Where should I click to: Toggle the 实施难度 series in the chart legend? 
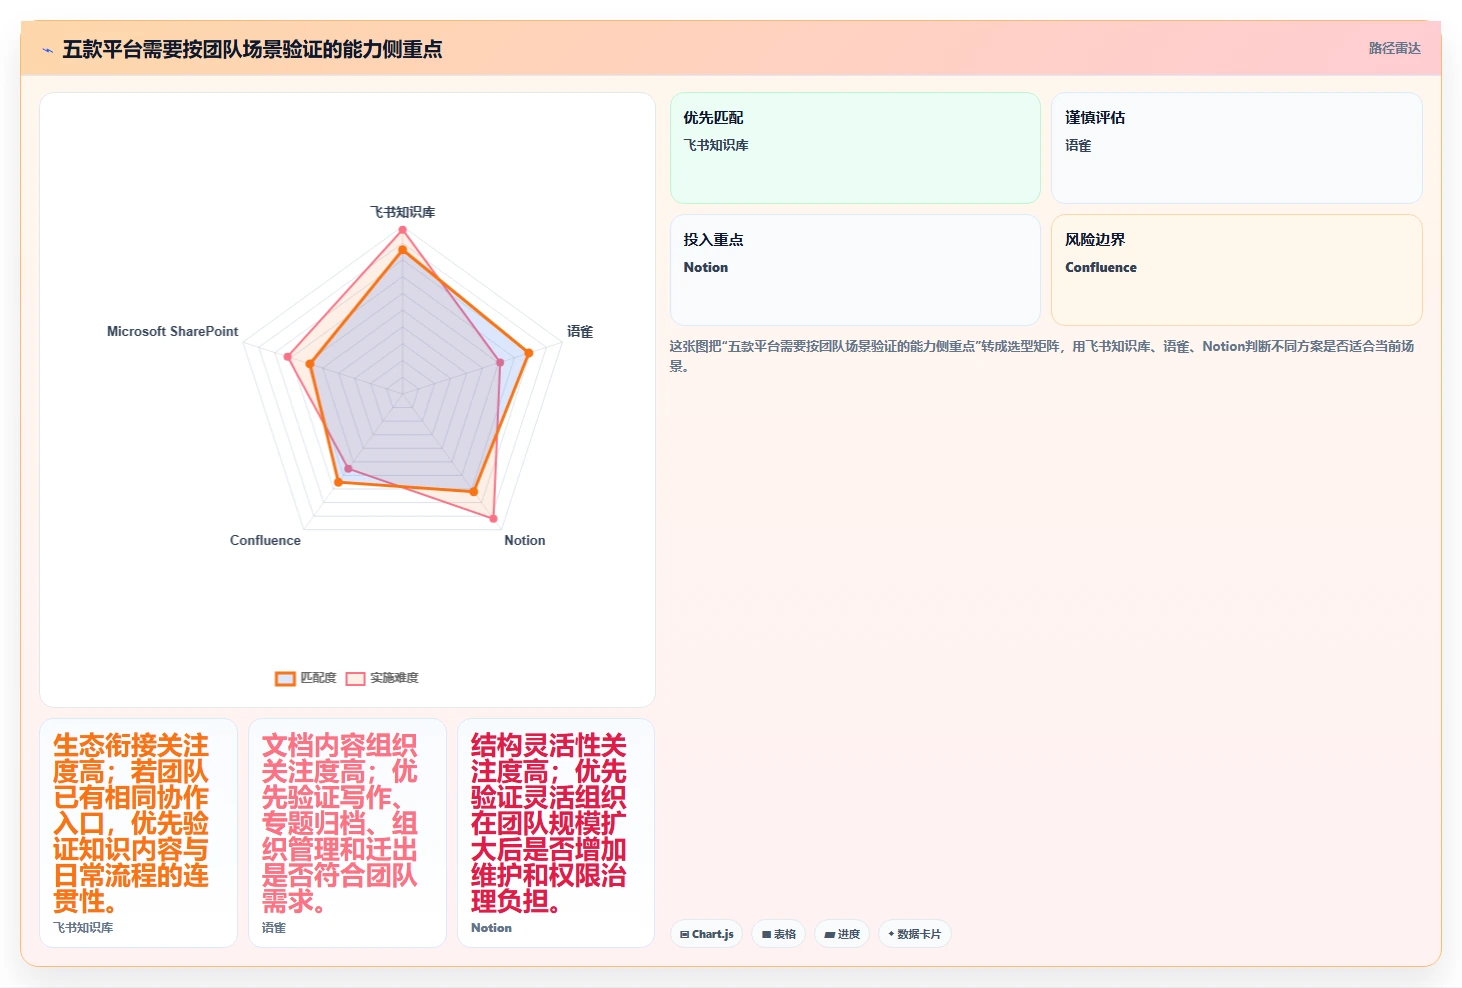coord(382,678)
